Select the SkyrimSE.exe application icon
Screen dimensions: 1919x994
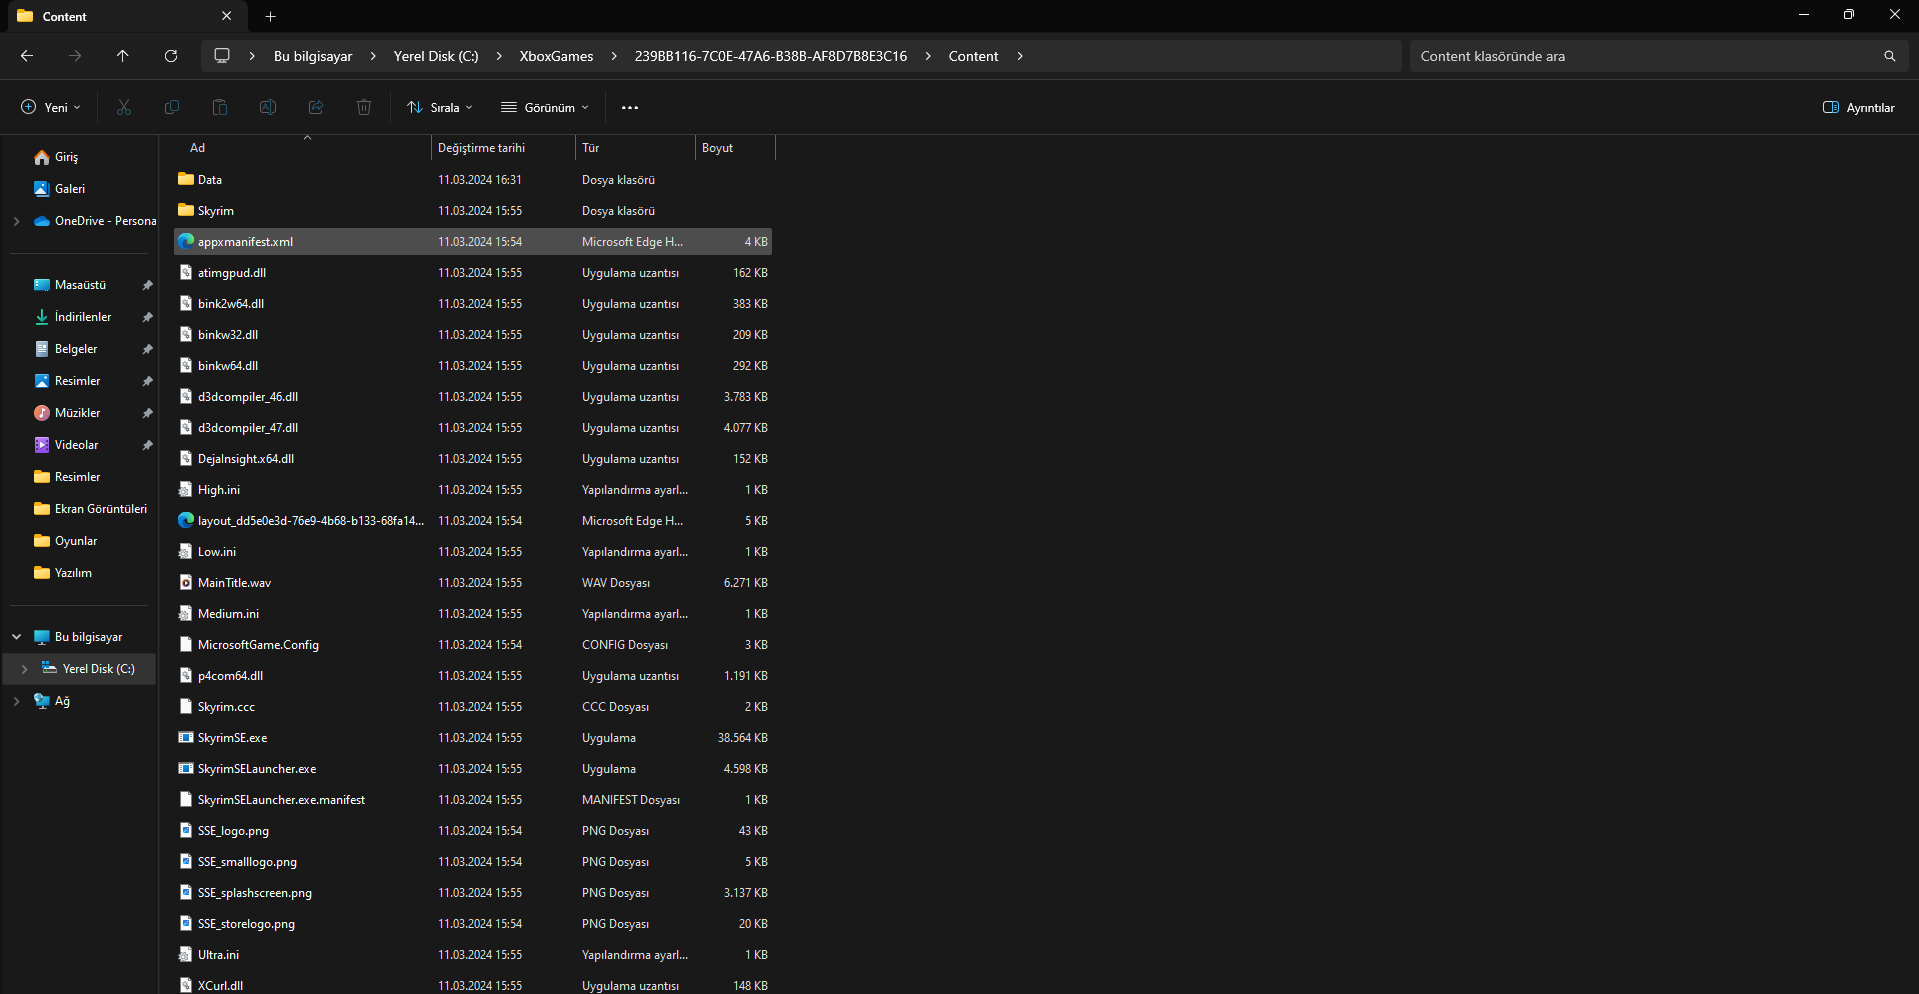(x=186, y=738)
